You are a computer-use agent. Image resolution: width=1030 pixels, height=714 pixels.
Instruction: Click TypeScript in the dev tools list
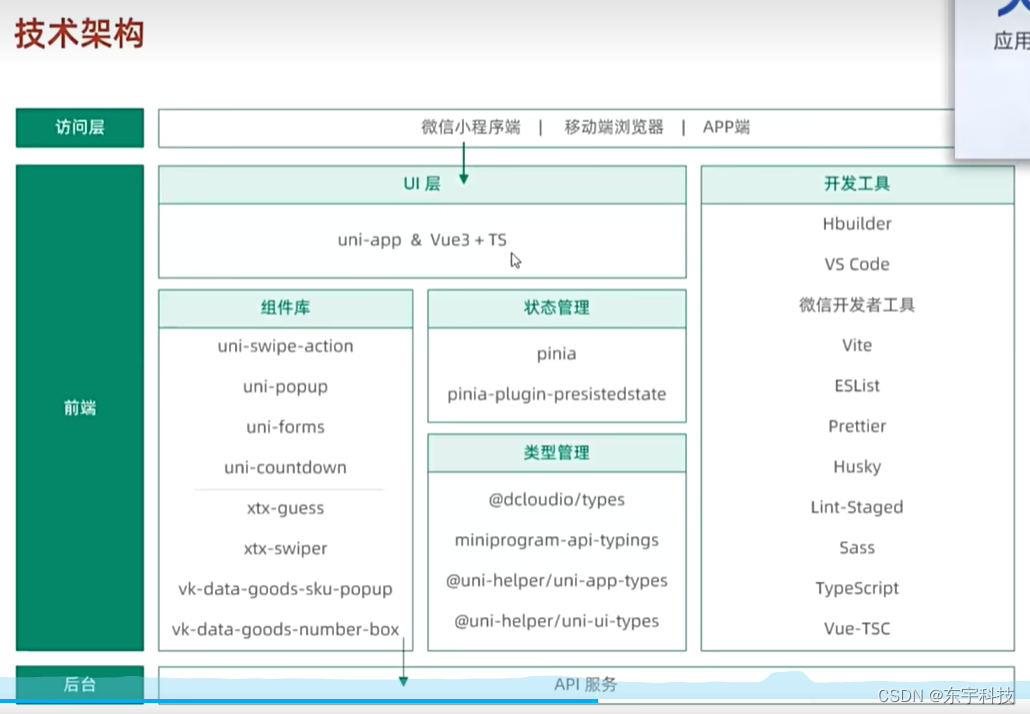click(x=857, y=588)
